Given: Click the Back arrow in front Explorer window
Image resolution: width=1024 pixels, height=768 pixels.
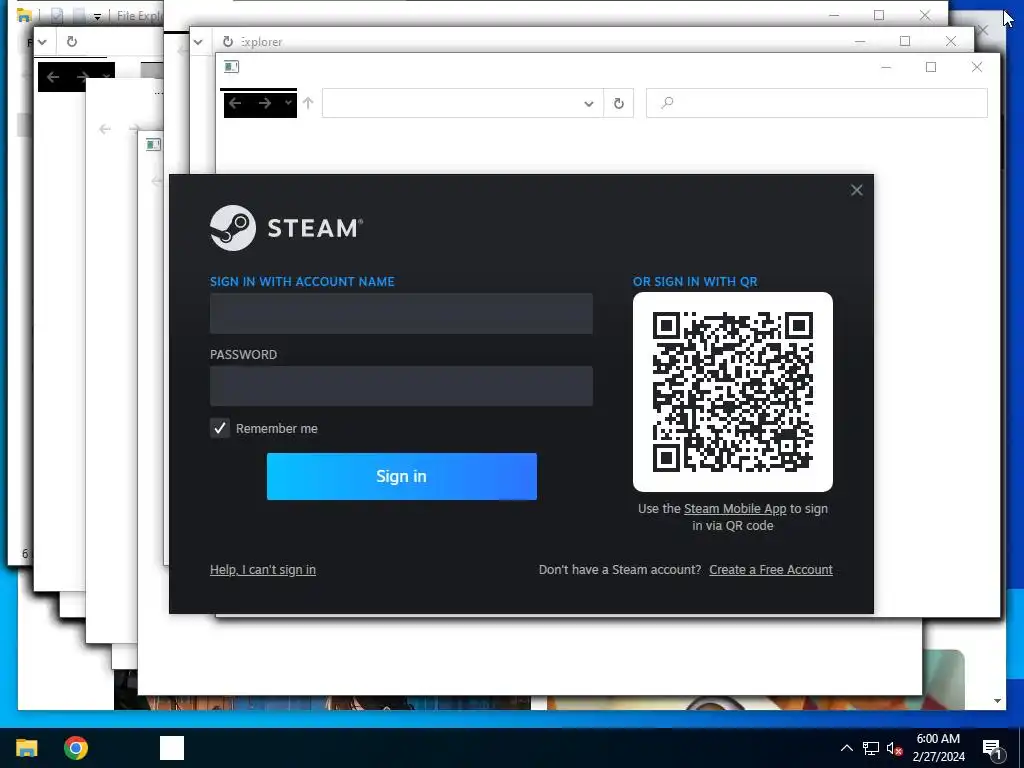Looking at the screenshot, I should point(236,103).
